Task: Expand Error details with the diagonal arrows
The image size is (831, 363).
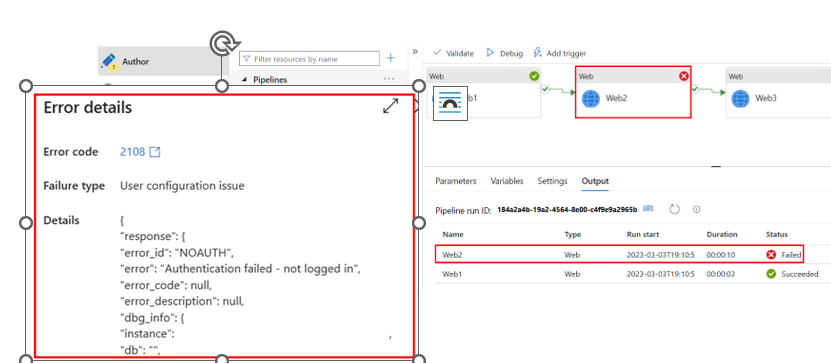Action: pos(391,106)
